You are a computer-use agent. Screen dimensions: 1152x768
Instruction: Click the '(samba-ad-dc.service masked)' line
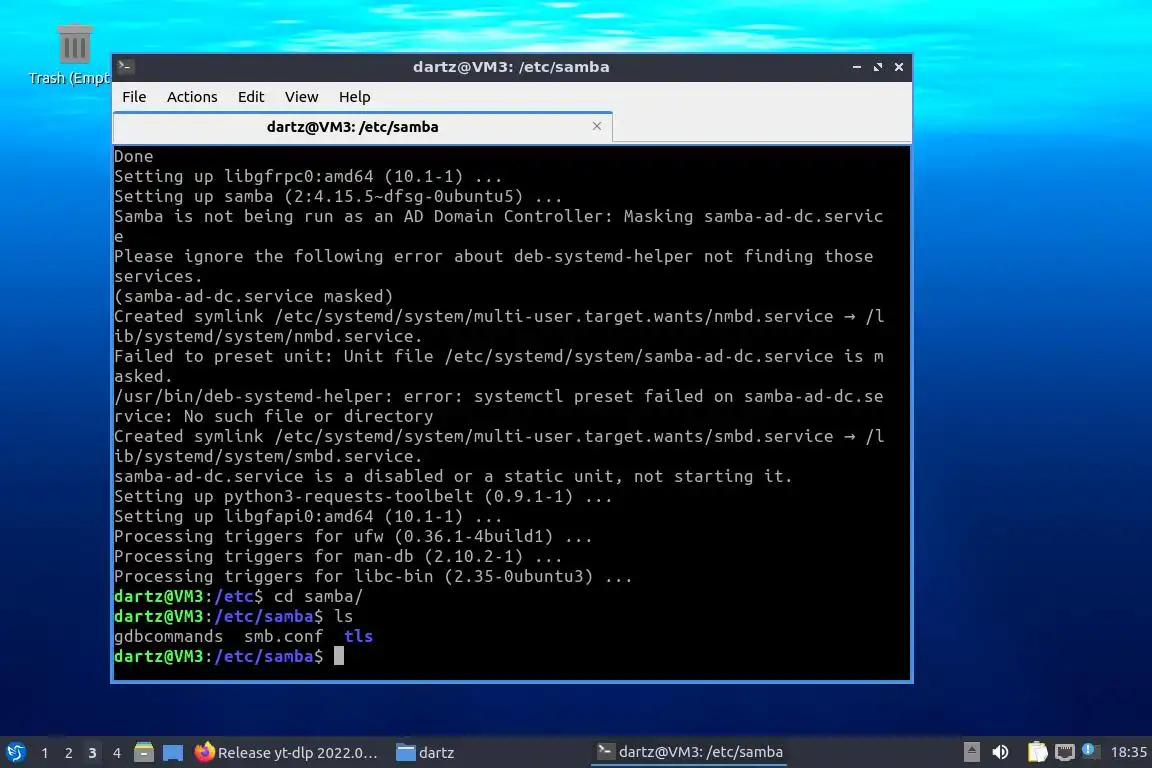click(253, 296)
